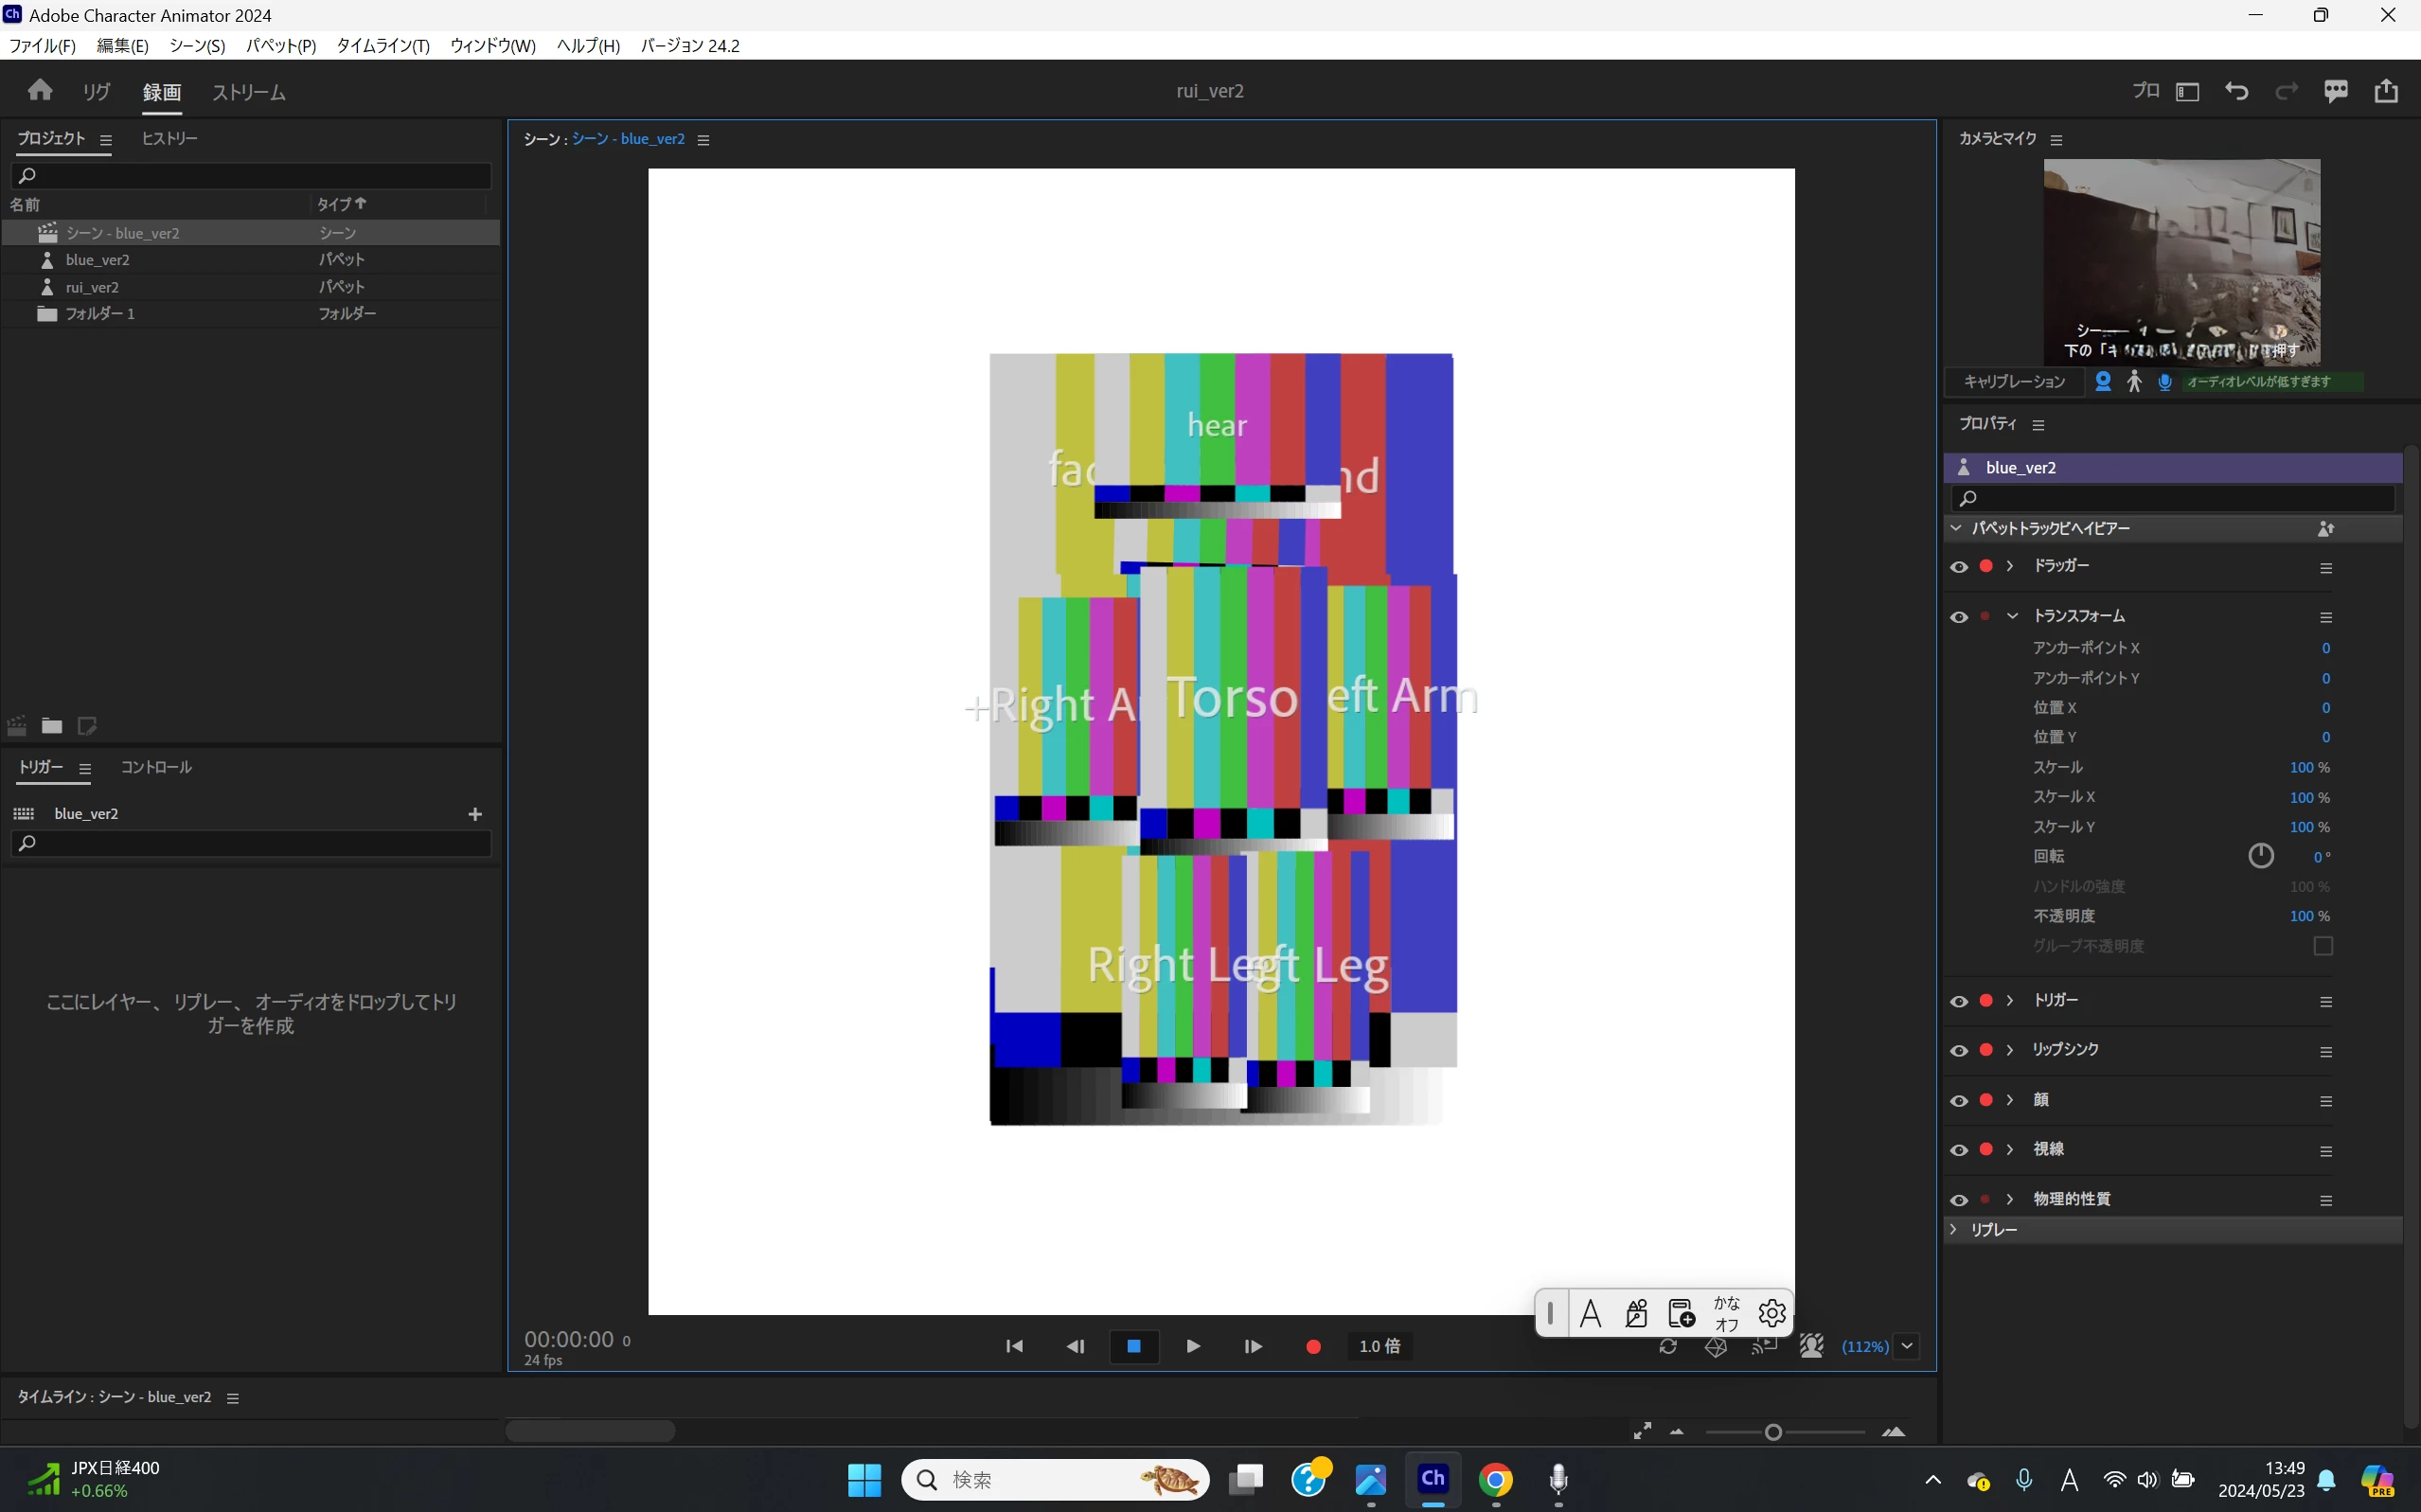The width and height of the screenshot is (2421, 1512).
Task: Click the Share export icon at top right
Action: [x=2386, y=91]
